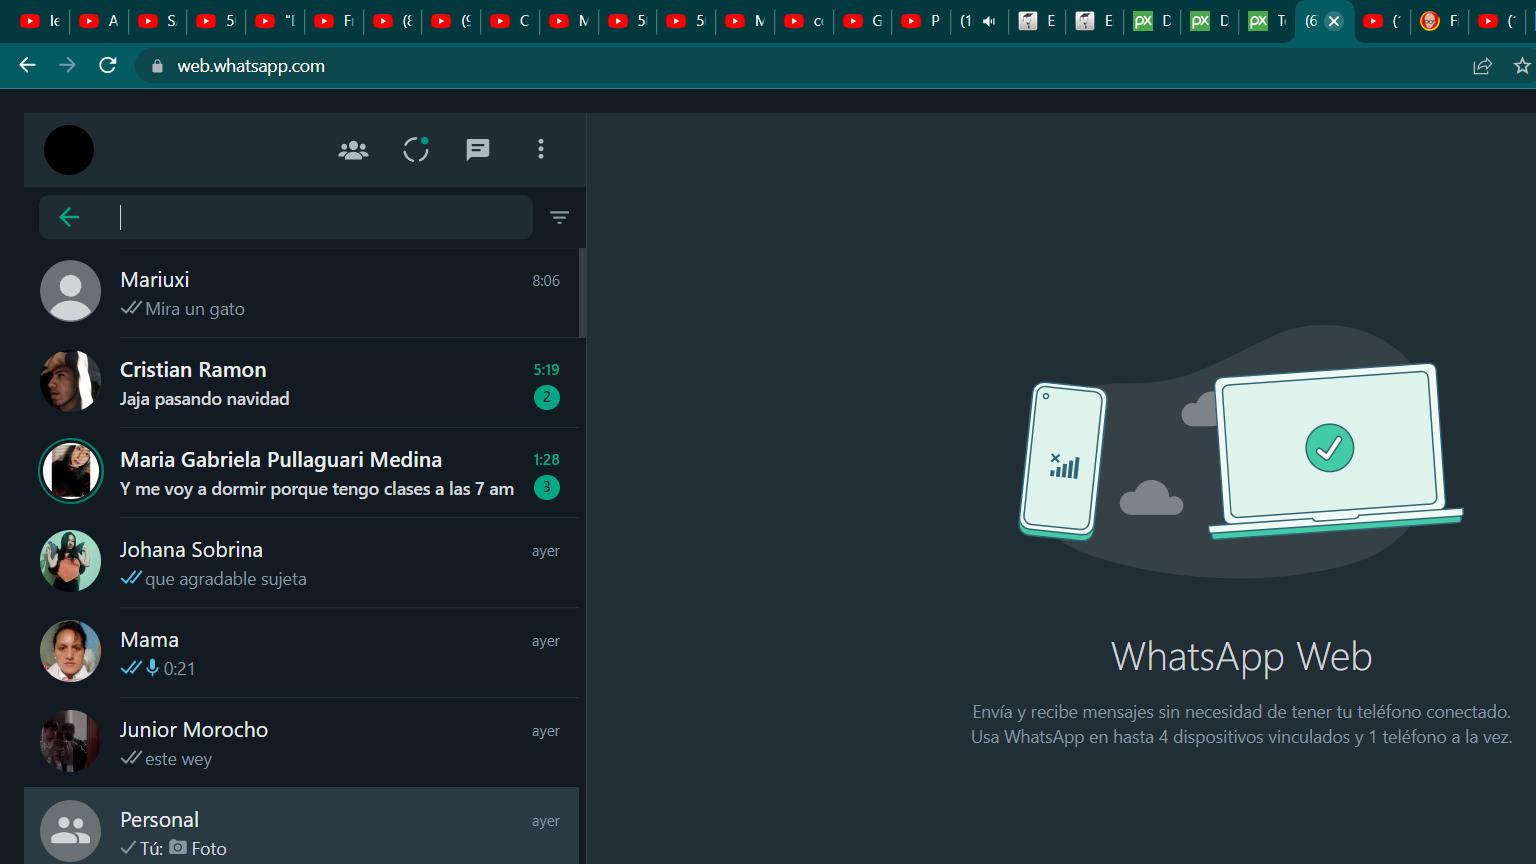The height and width of the screenshot is (864, 1536).
Task: Open the chat with Mariuxi
Action: [300, 293]
